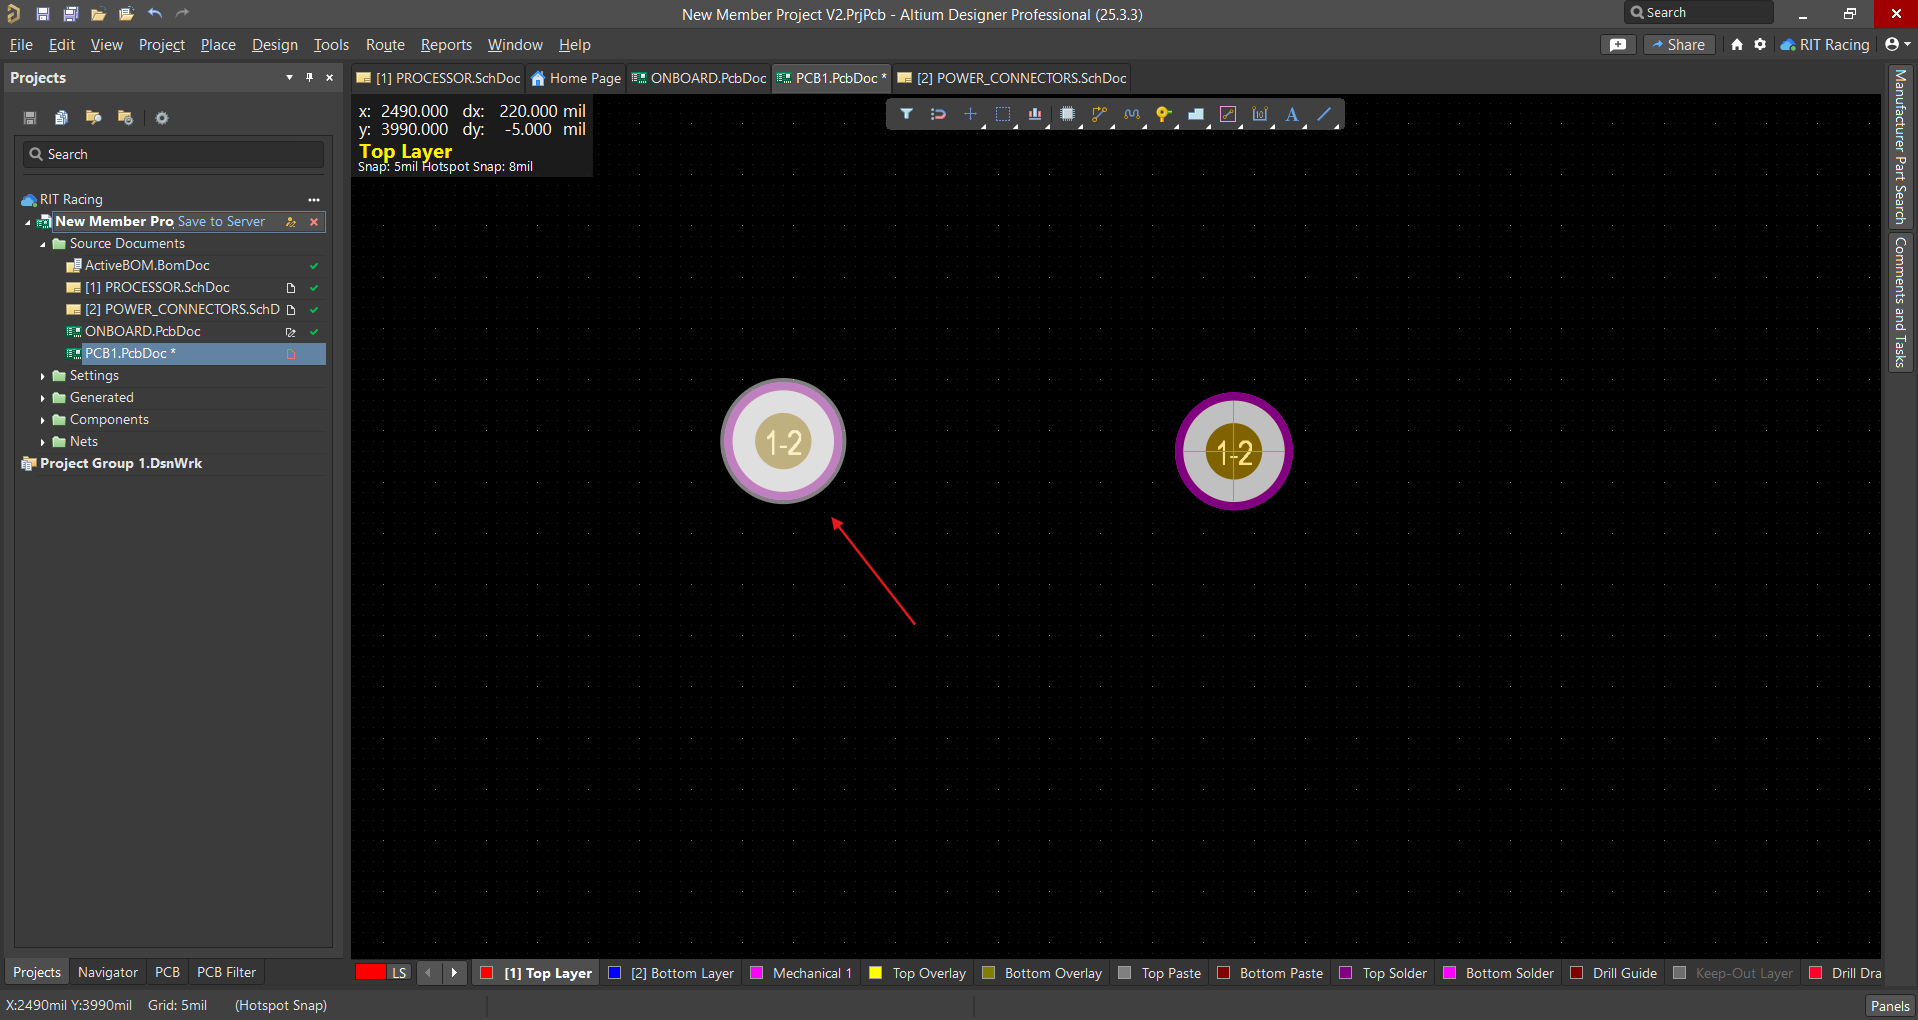This screenshot has width=1918, height=1020.
Task: Click the Save icon in title bar
Action: pyautogui.click(x=42, y=14)
